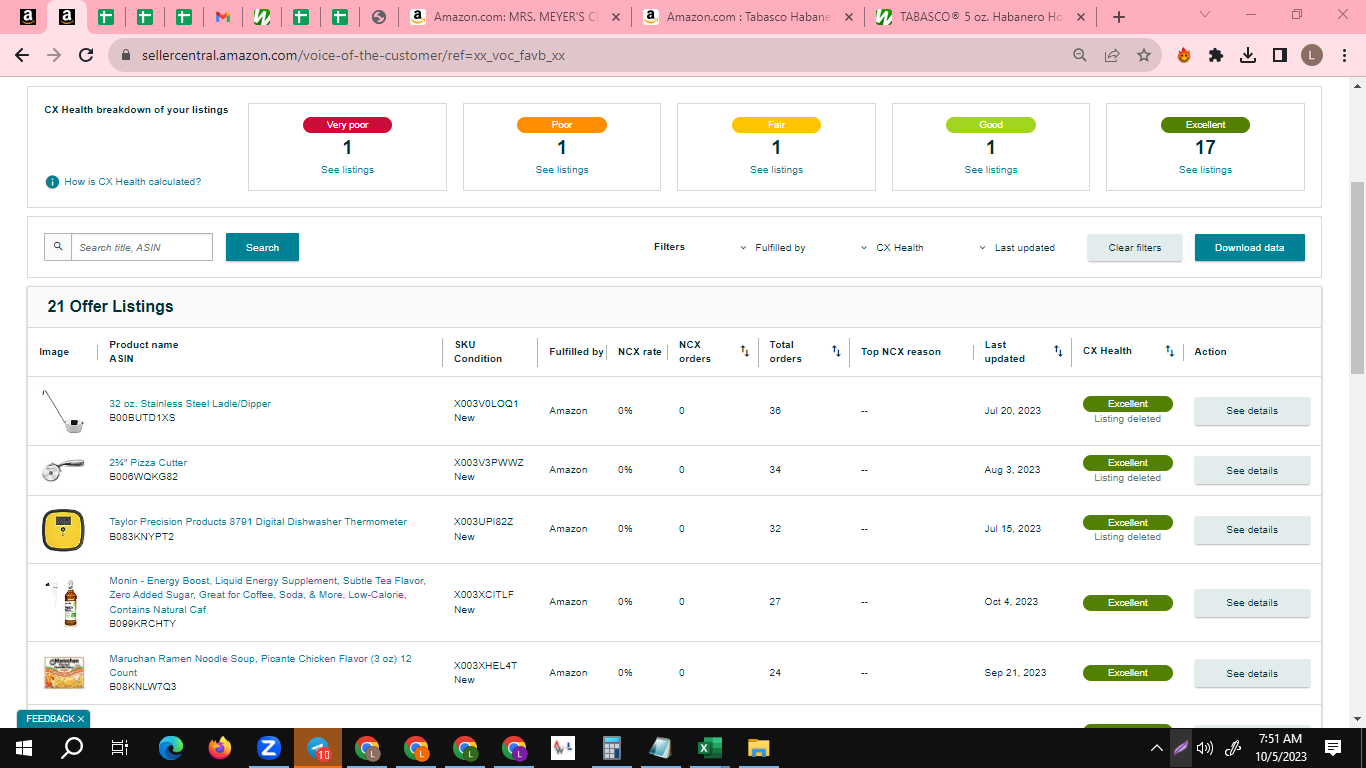Screen dimensions: 1366x768
Task: See details for the Pizza Cutter listing
Action: pos(1252,471)
